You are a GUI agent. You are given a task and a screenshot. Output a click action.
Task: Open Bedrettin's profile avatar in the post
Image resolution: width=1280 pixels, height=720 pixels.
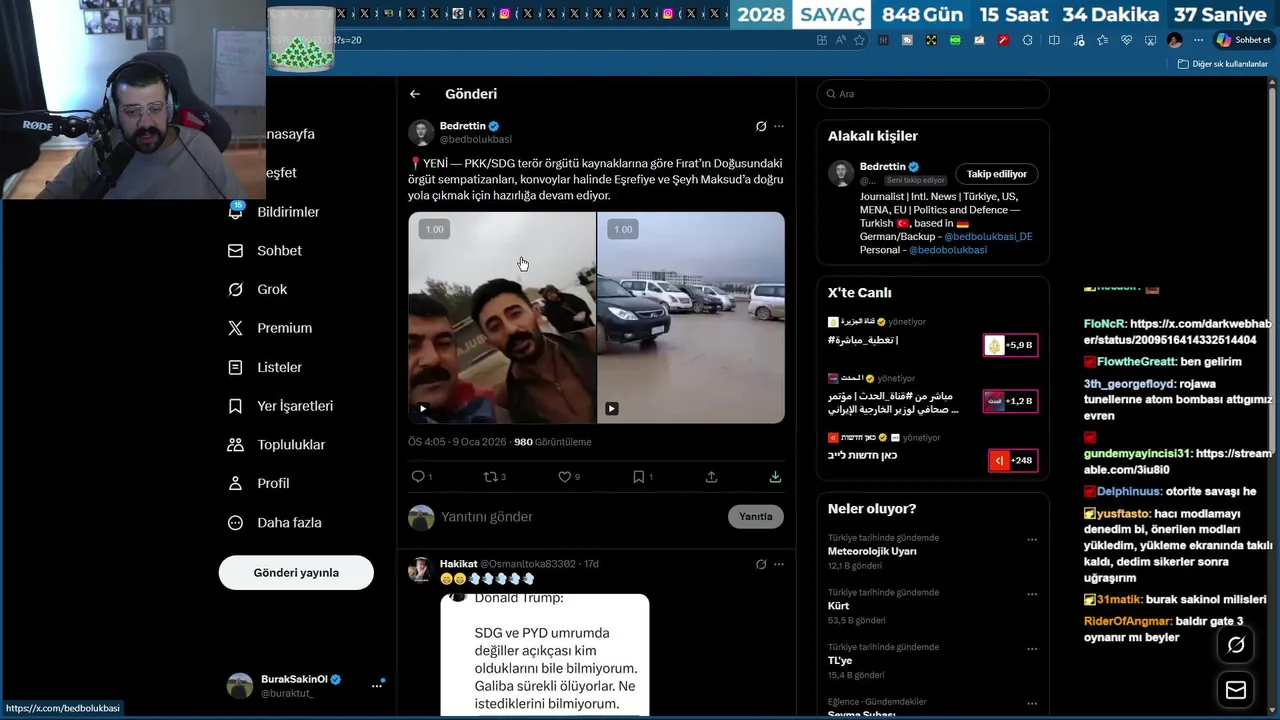click(x=421, y=133)
